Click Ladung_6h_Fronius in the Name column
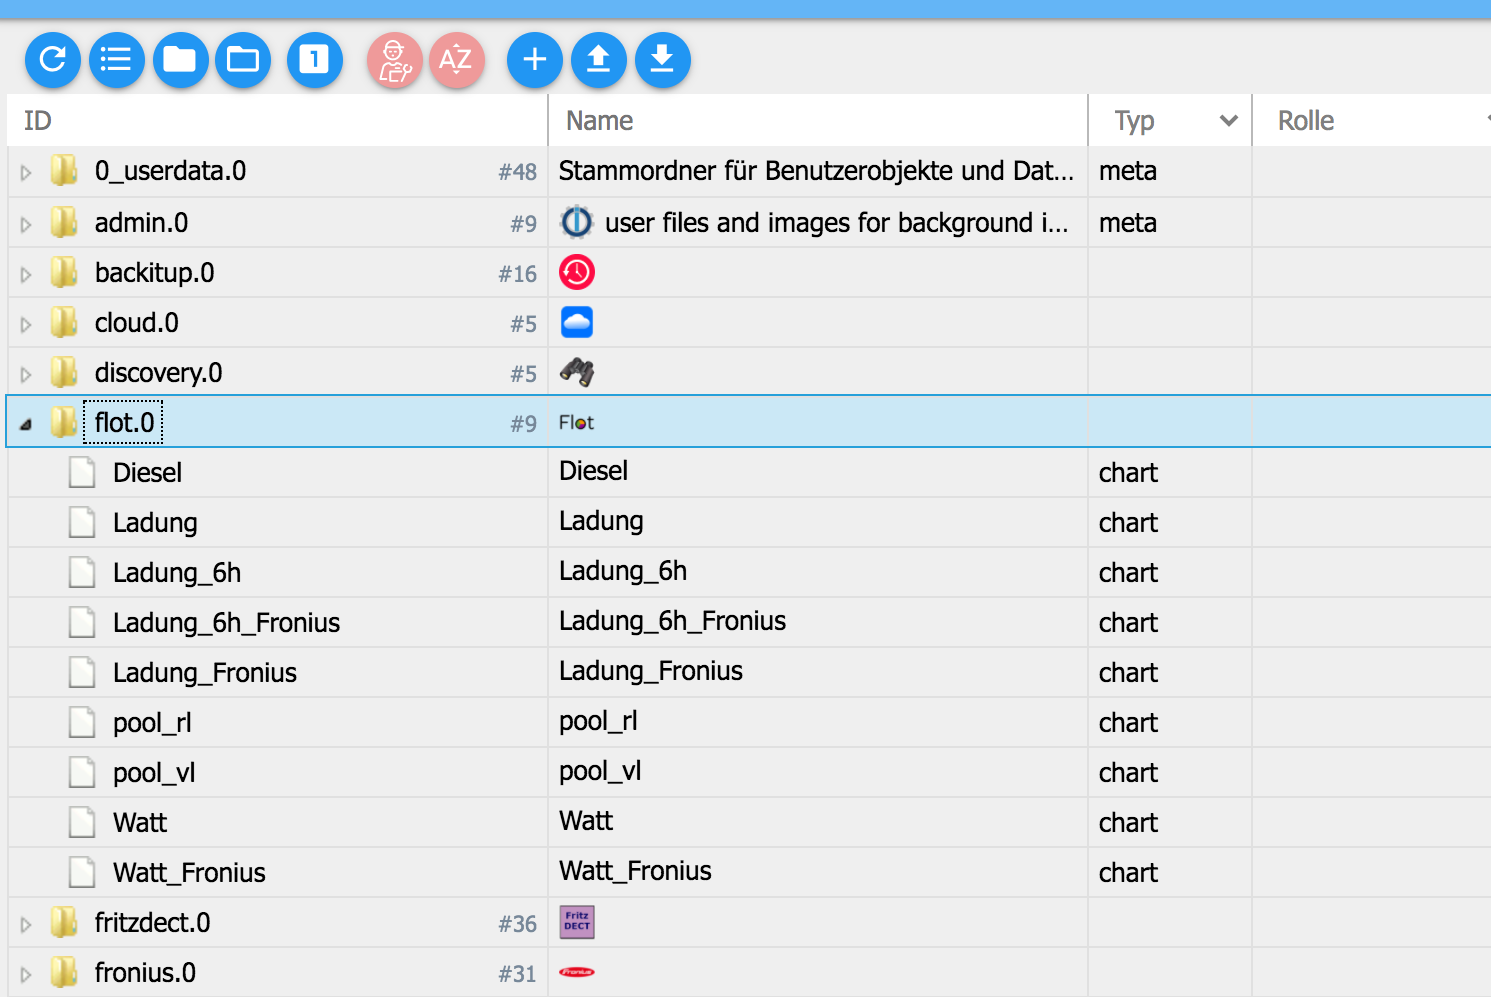The width and height of the screenshot is (1491, 997). point(672,620)
